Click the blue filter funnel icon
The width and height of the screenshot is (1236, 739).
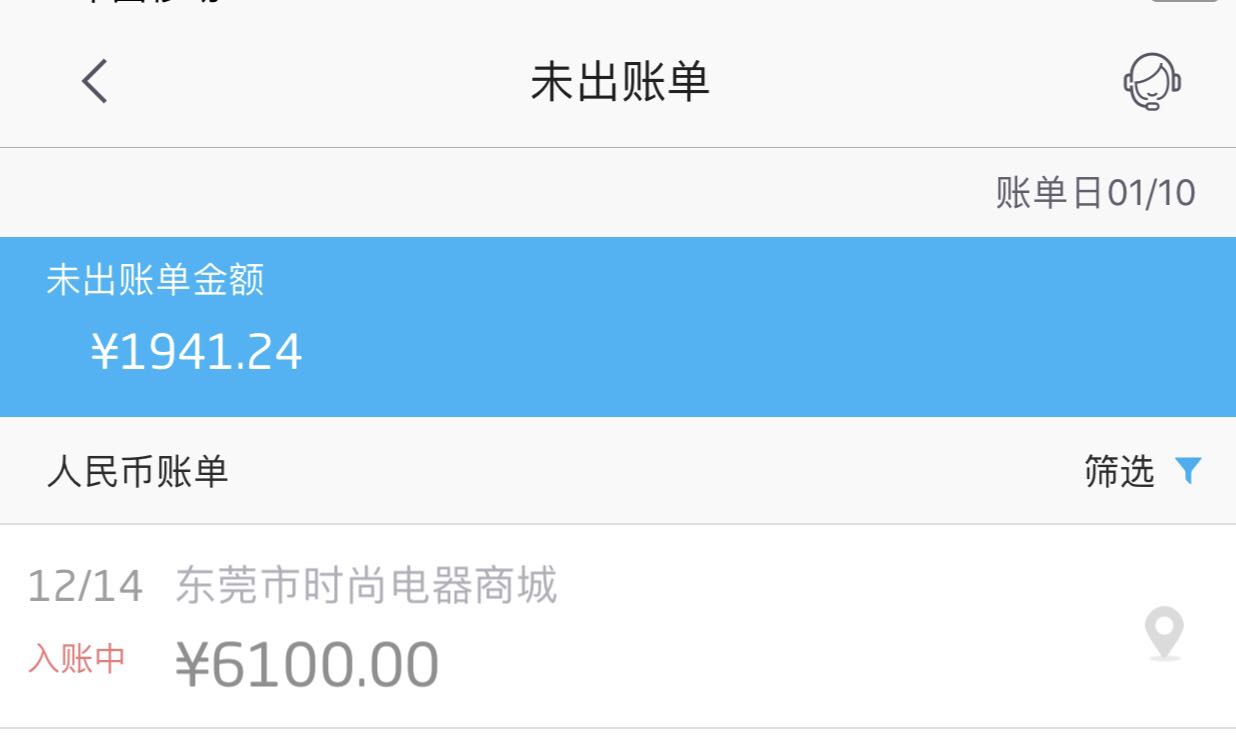coord(1188,471)
